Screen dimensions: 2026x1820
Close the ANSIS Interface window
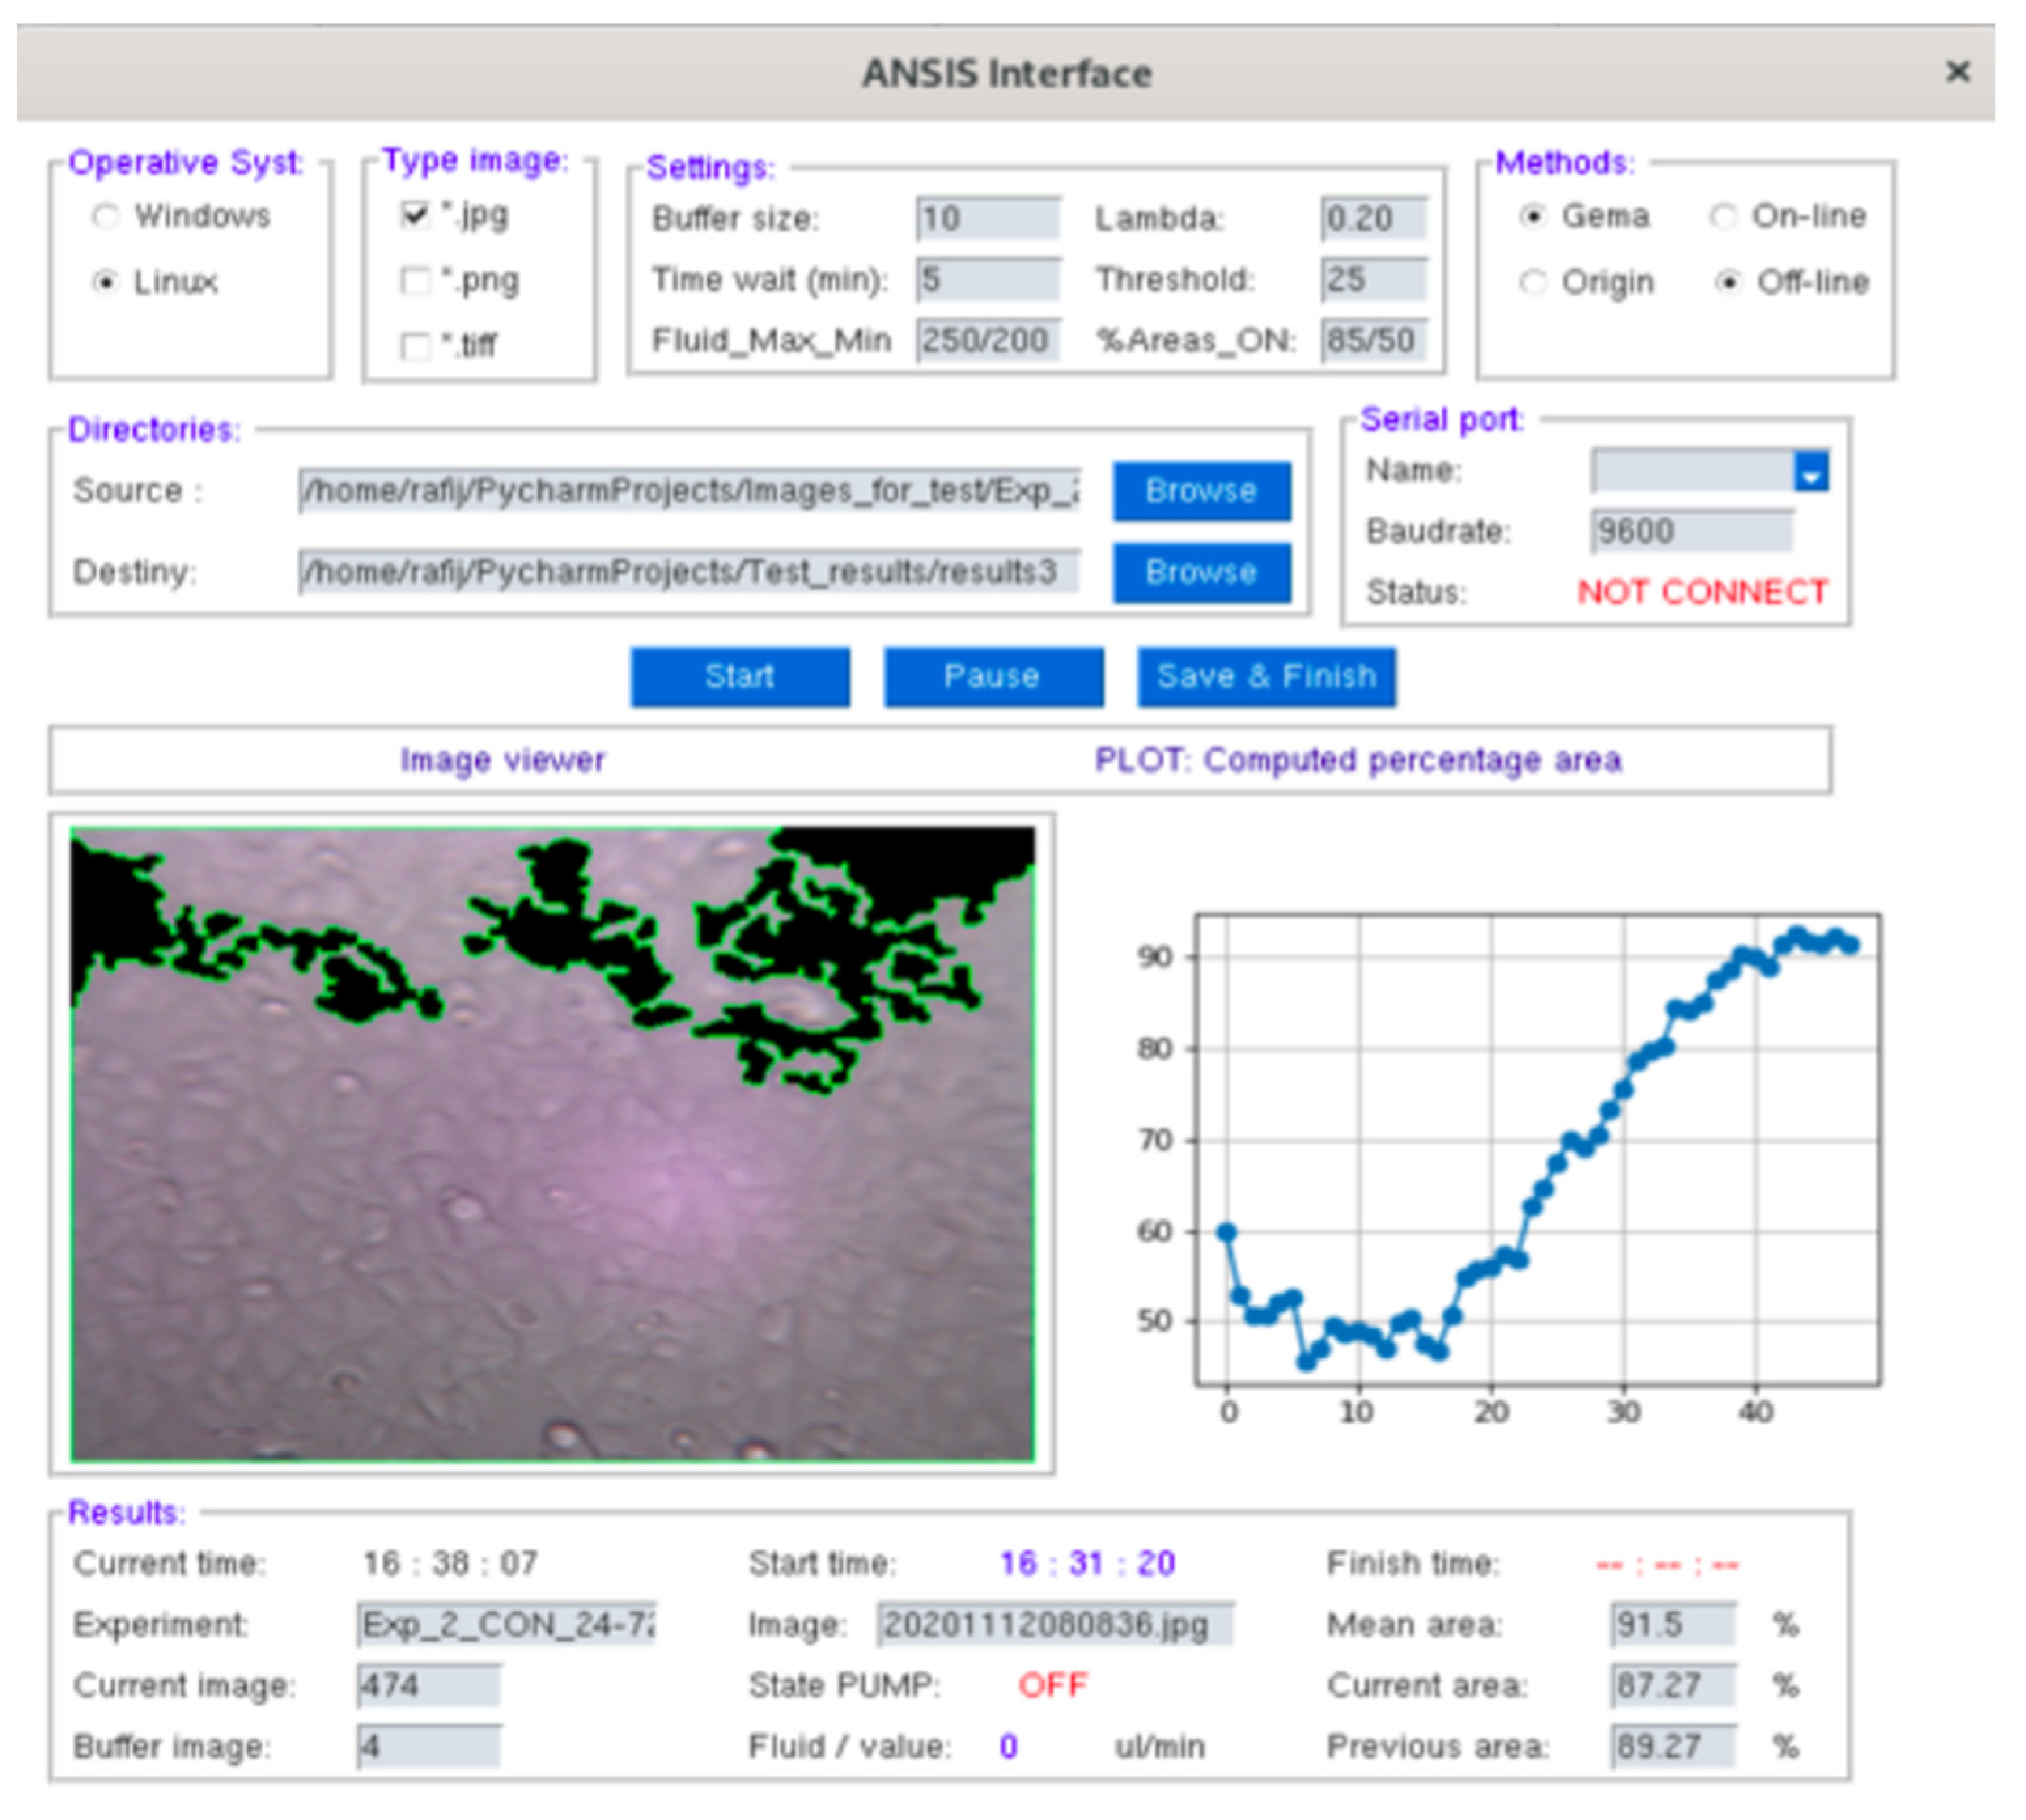[1957, 72]
